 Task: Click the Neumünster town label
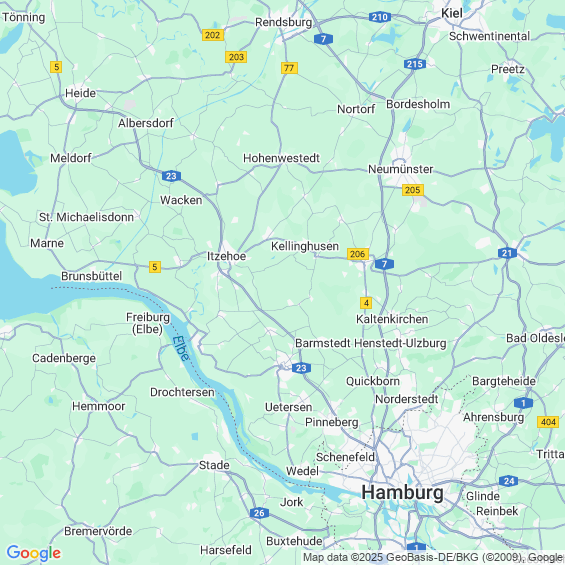click(x=400, y=169)
